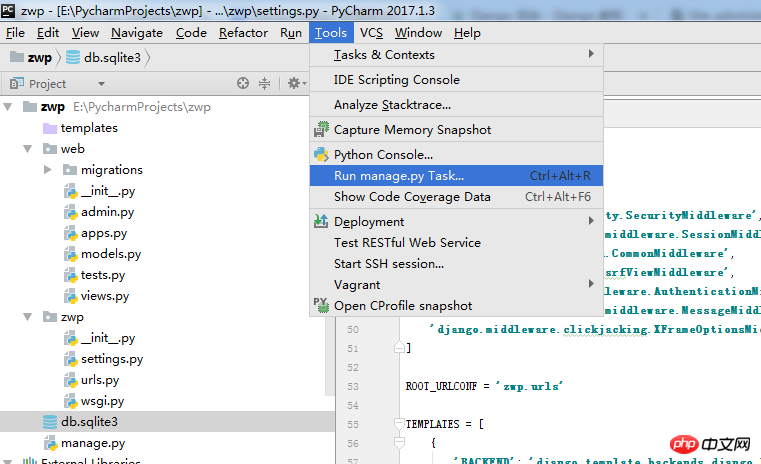
Task: Click the zwp folder icon in breadcrumb bar
Action: coord(17,57)
